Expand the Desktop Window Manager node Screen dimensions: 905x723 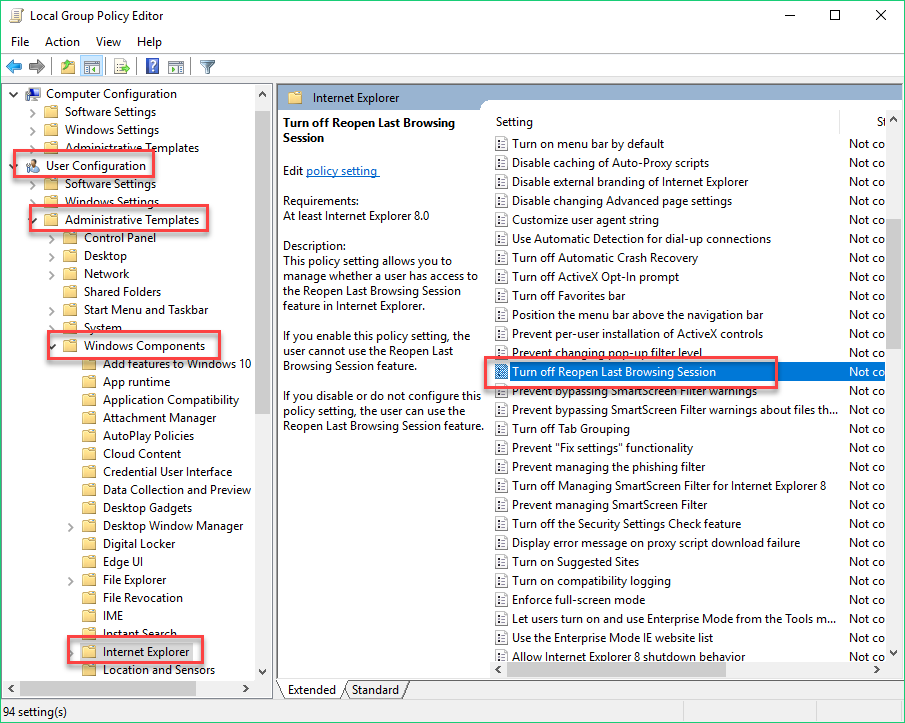[70, 526]
